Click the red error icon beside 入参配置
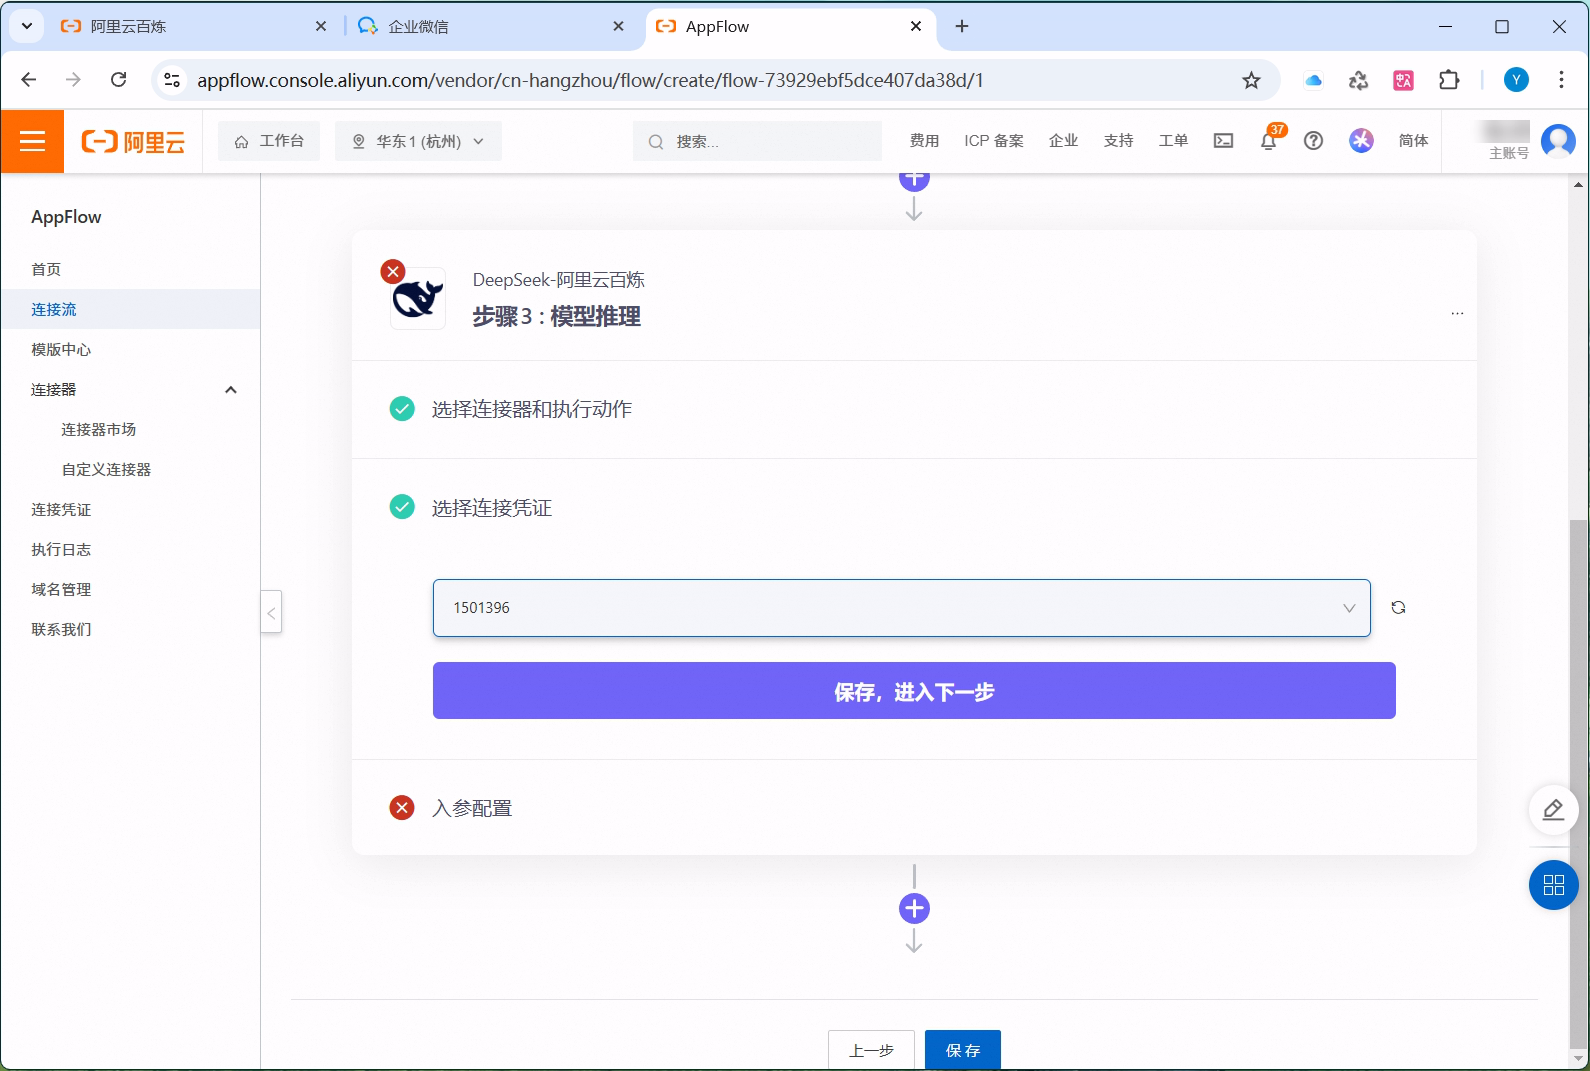 coord(402,808)
